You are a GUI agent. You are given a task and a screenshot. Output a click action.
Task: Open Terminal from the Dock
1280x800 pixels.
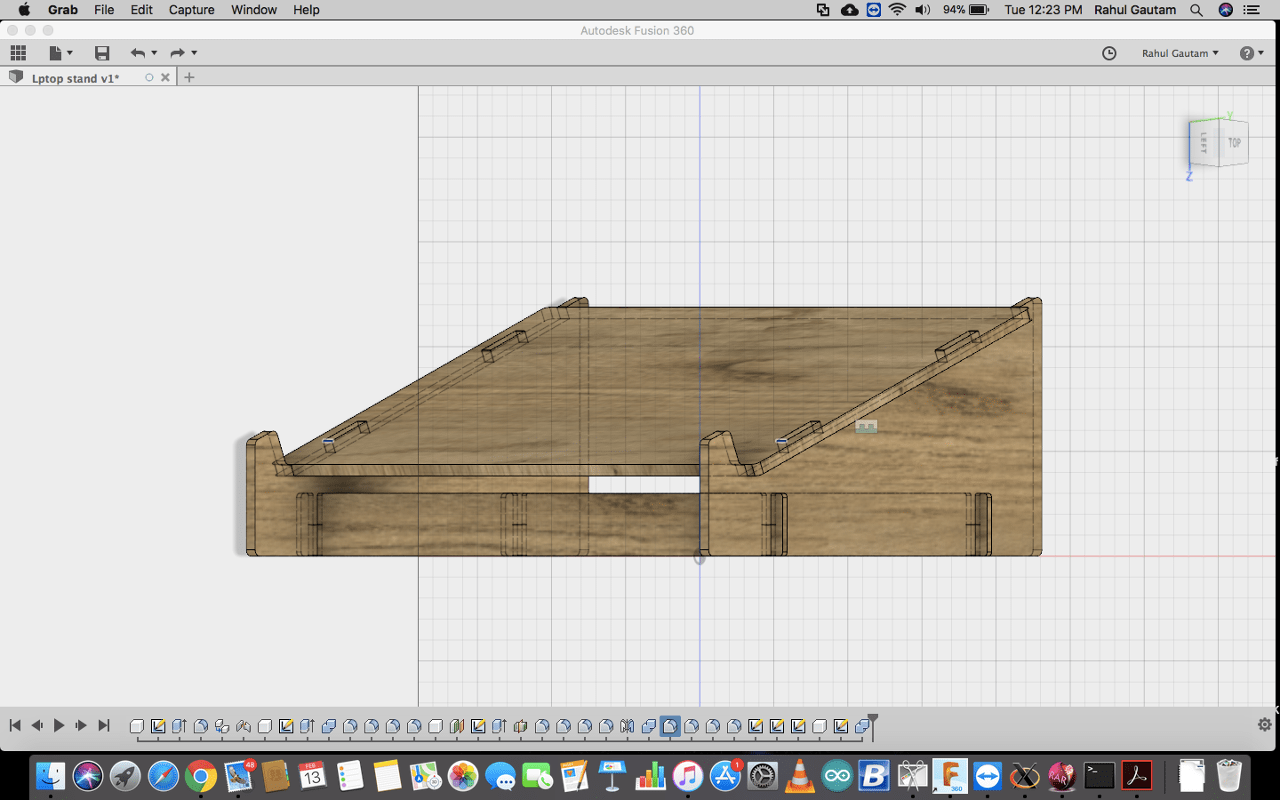1099,775
